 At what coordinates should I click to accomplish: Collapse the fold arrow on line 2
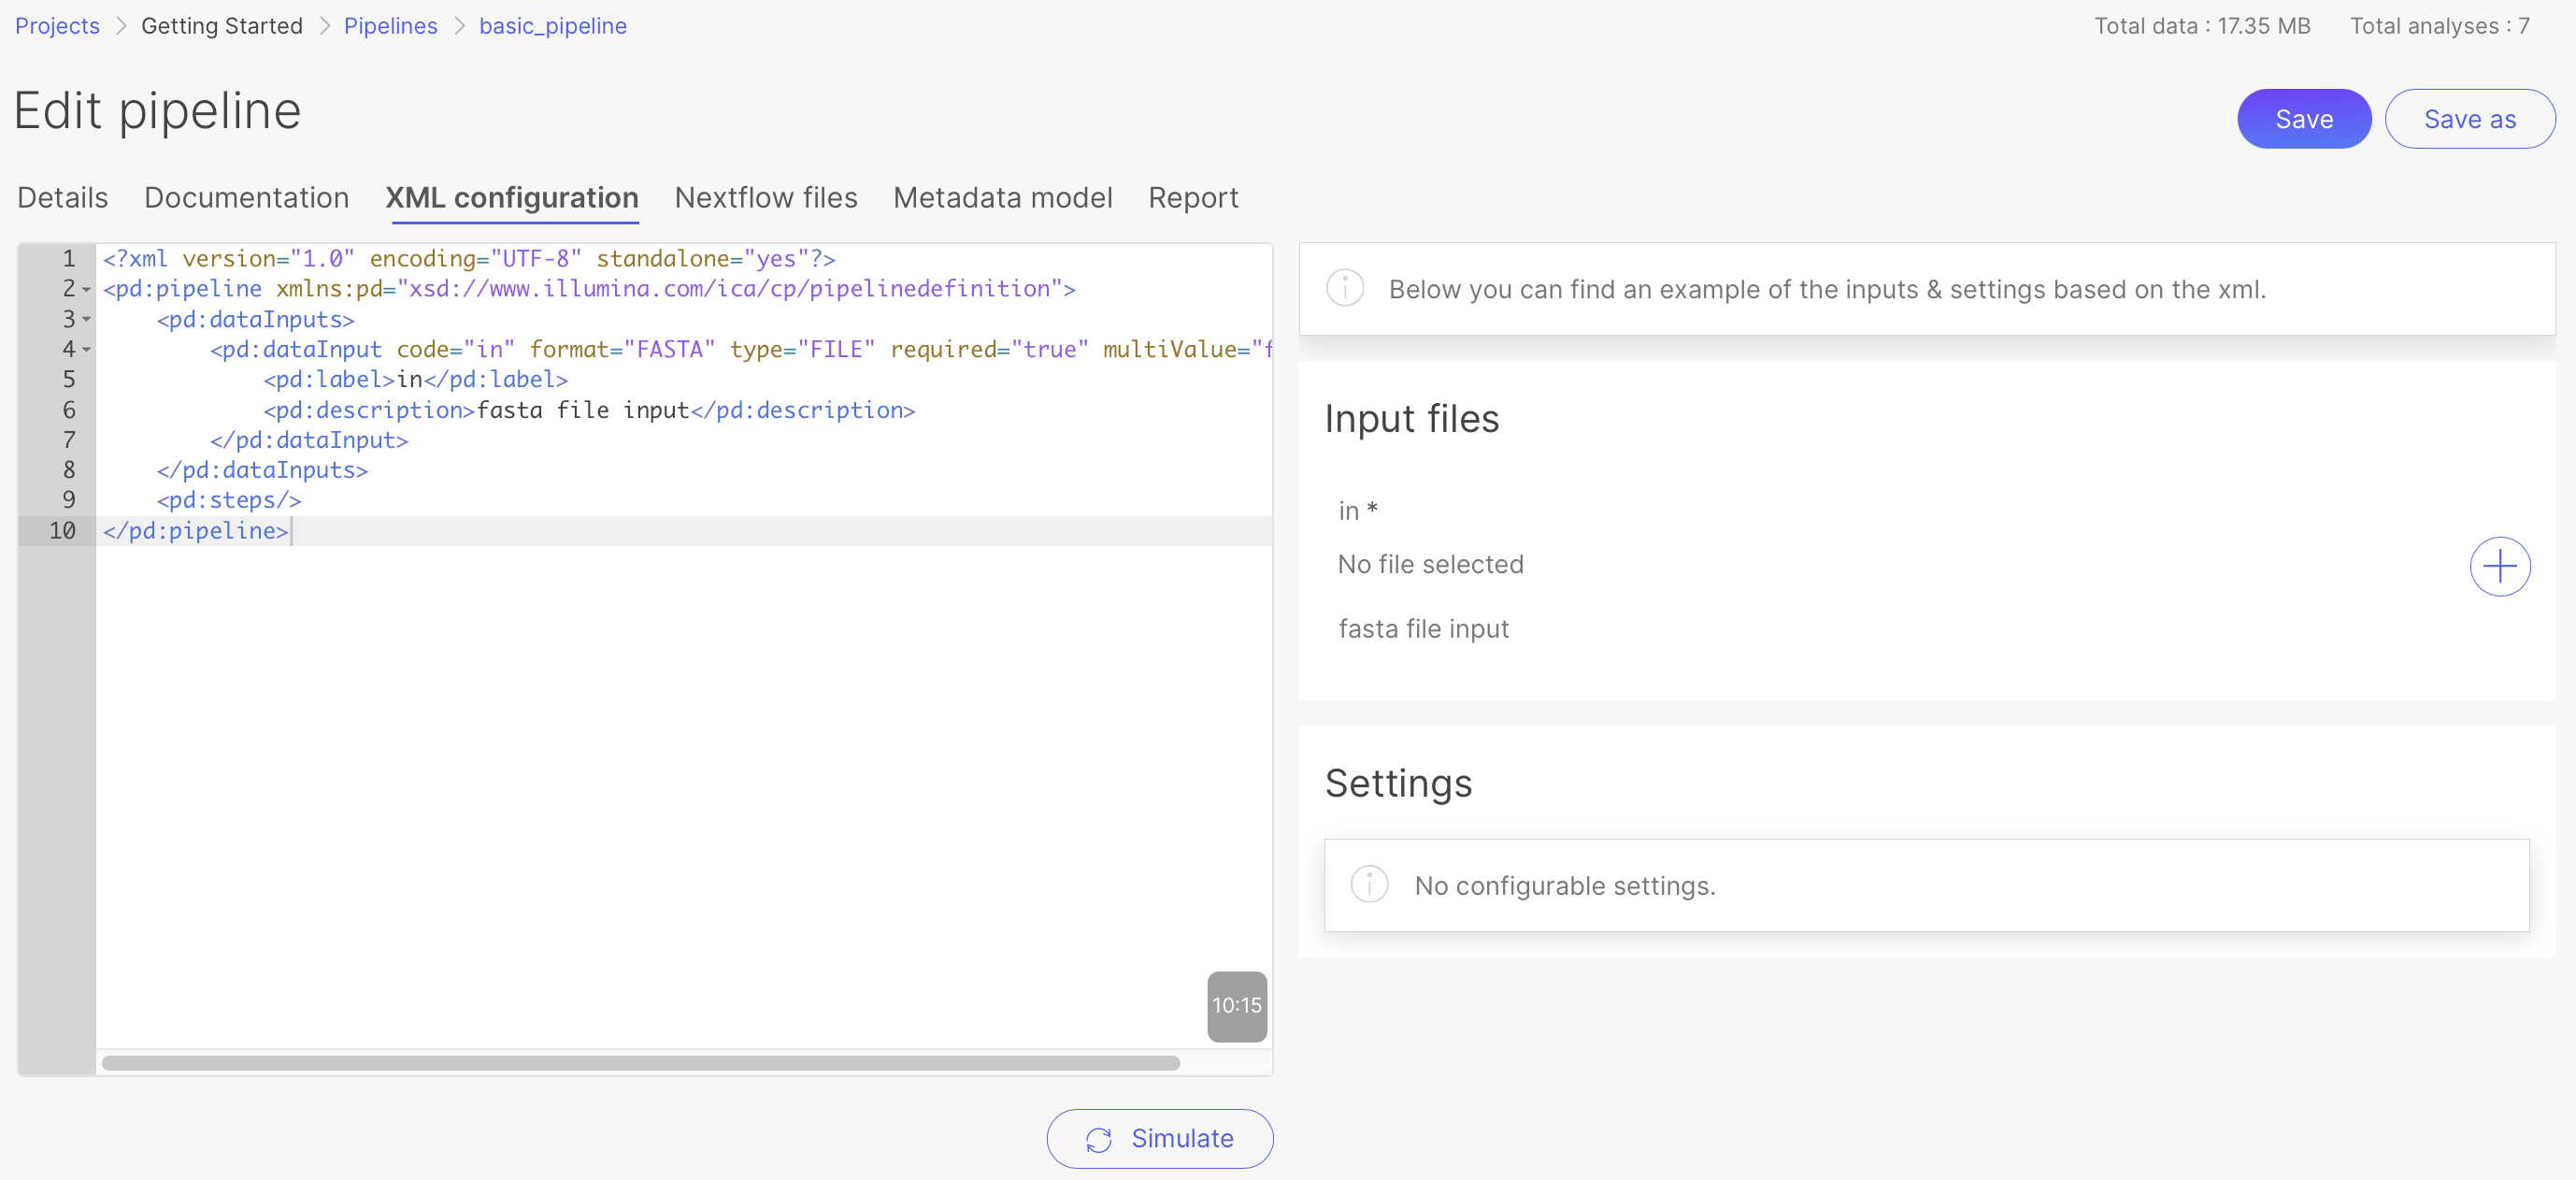coord(87,290)
